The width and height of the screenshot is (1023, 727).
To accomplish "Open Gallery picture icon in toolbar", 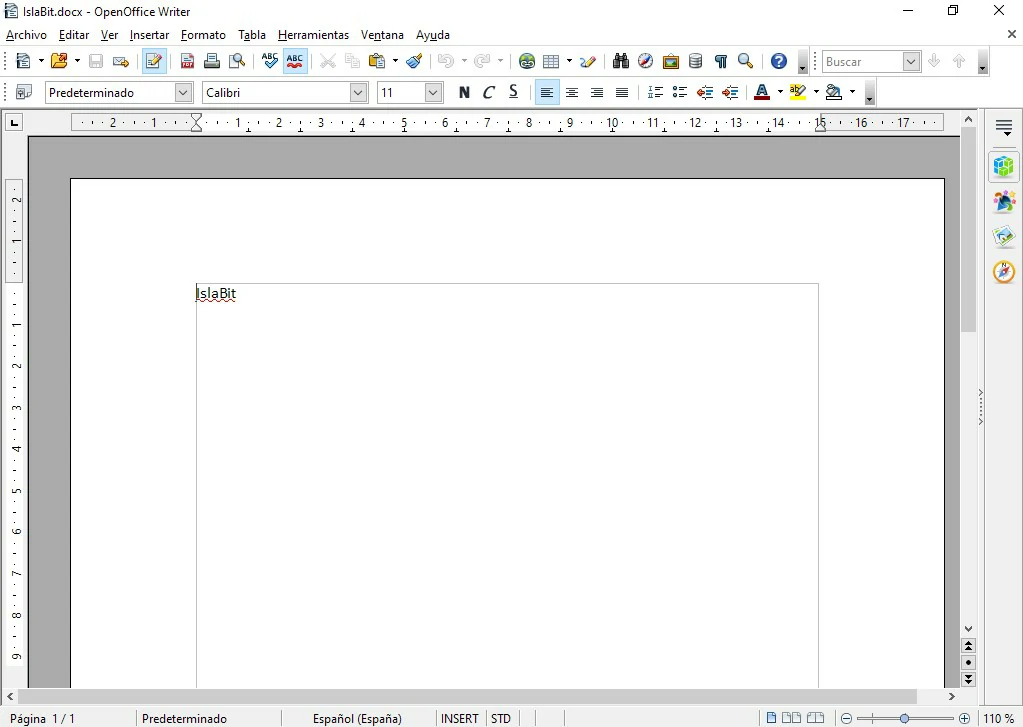I will pos(671,61).
